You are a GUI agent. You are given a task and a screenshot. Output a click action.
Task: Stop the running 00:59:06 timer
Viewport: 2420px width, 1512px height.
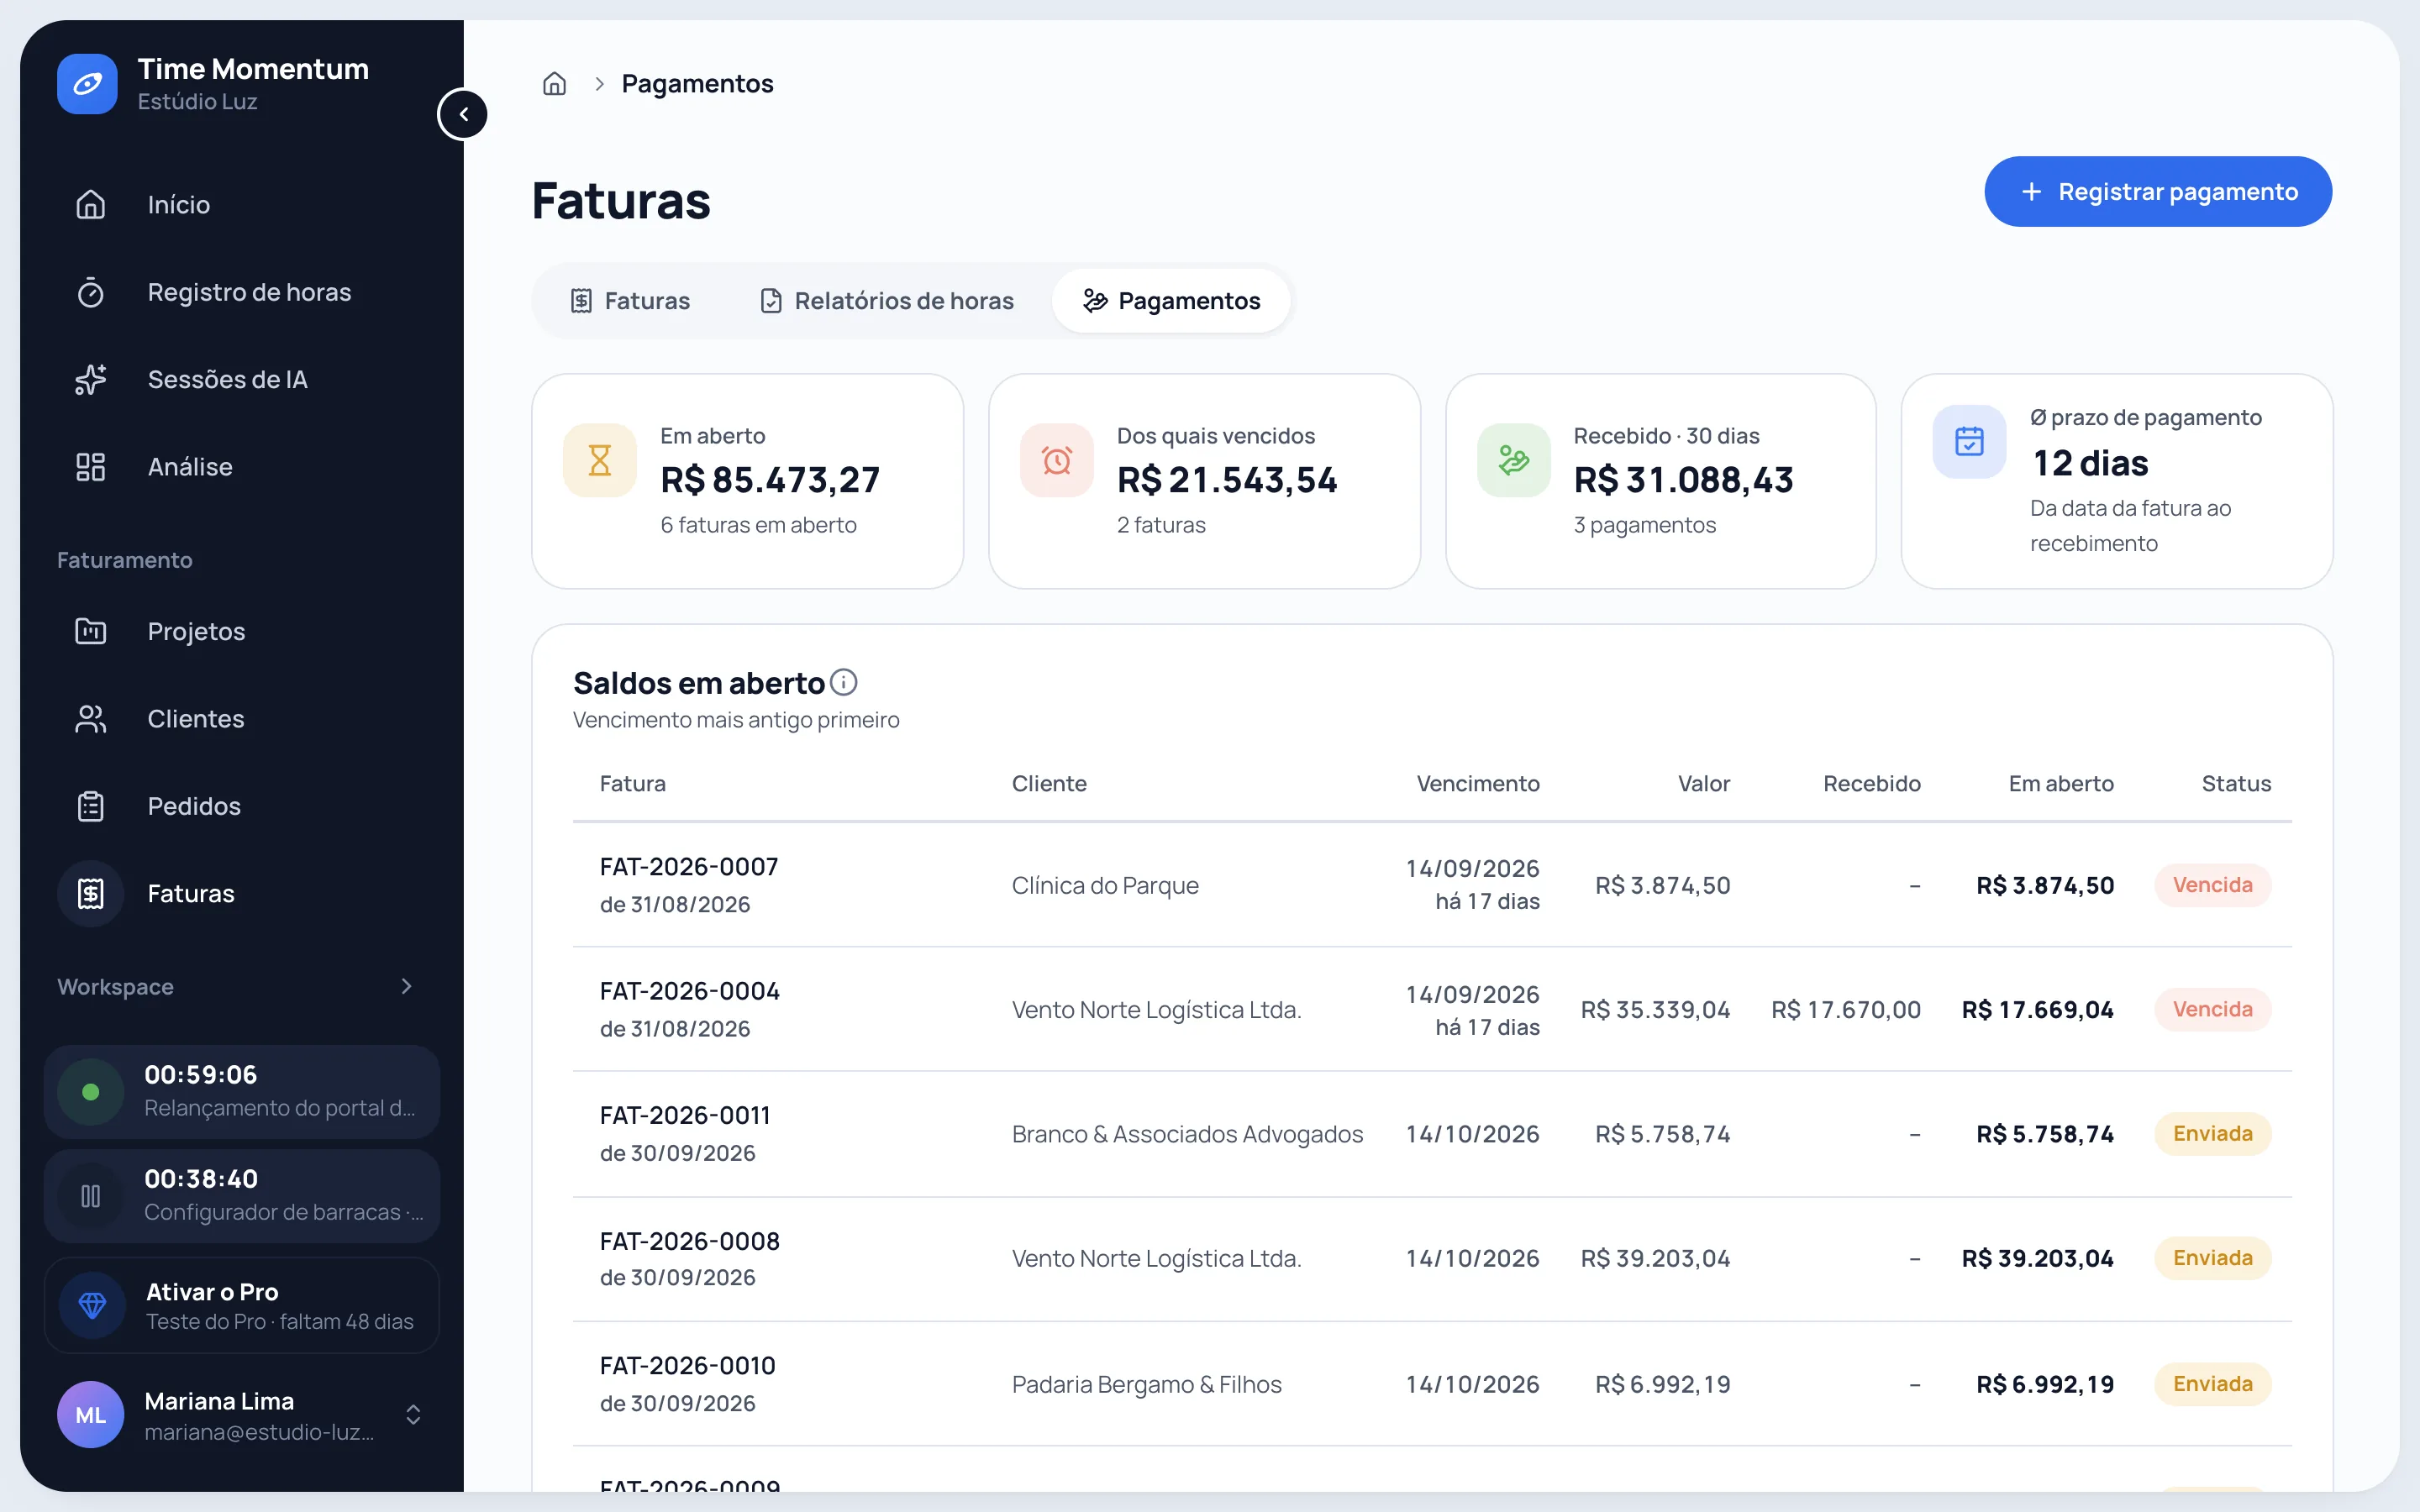tap(91, 1092)
